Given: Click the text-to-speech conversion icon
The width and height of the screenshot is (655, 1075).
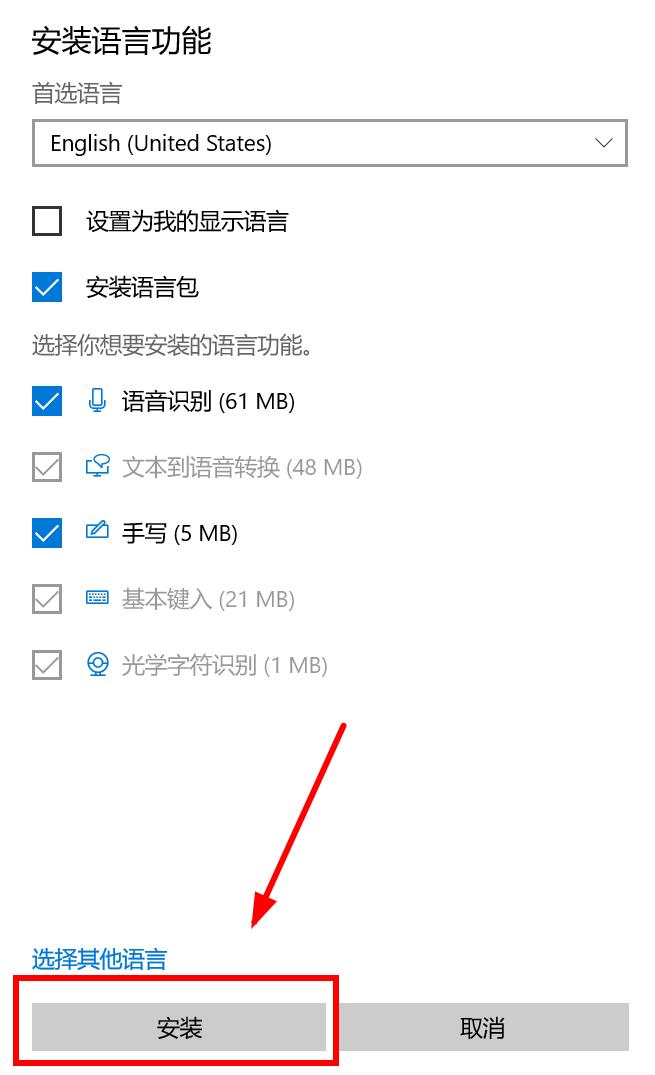Looking at the screenshot, I should click(97, 466).
